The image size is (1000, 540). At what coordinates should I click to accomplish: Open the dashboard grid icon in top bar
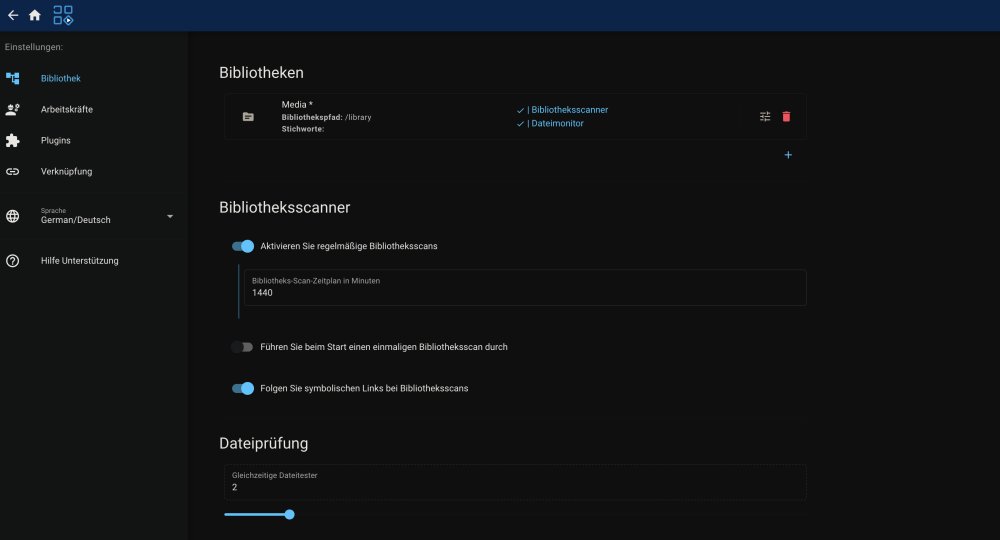click(62, 15)
